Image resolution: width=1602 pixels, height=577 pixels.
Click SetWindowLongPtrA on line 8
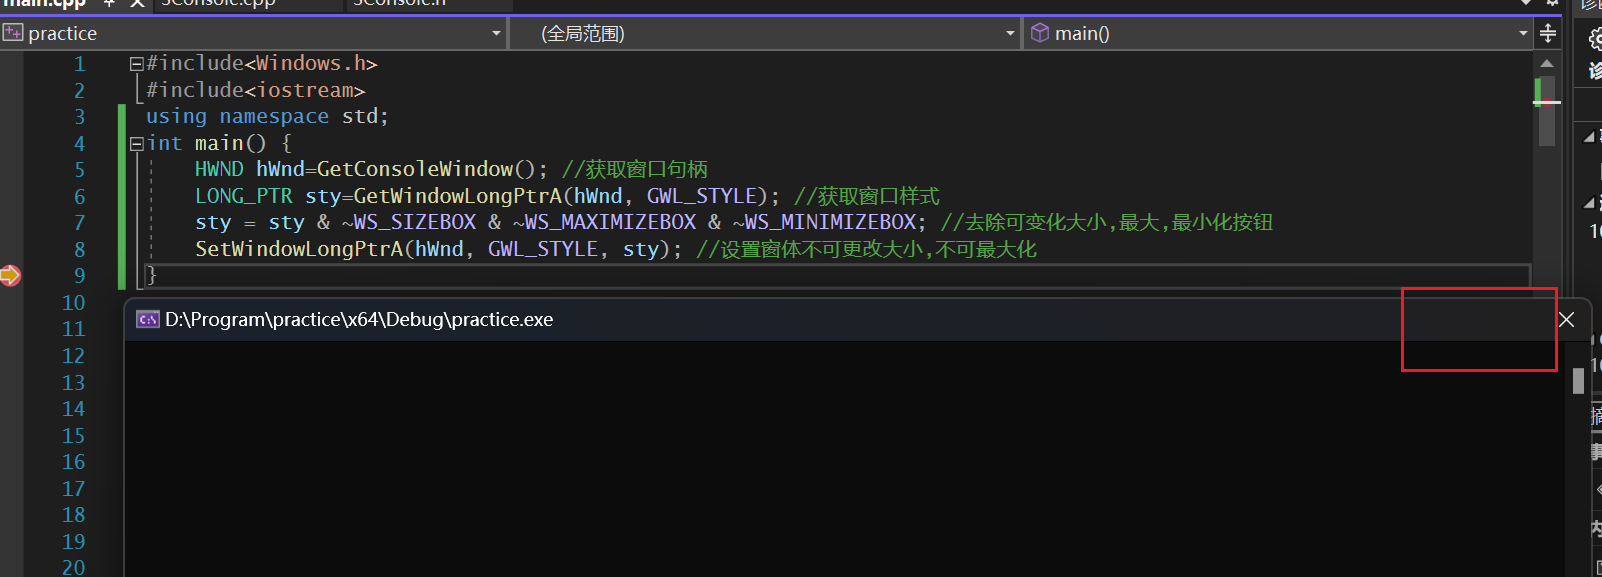(x=299, y=249)
